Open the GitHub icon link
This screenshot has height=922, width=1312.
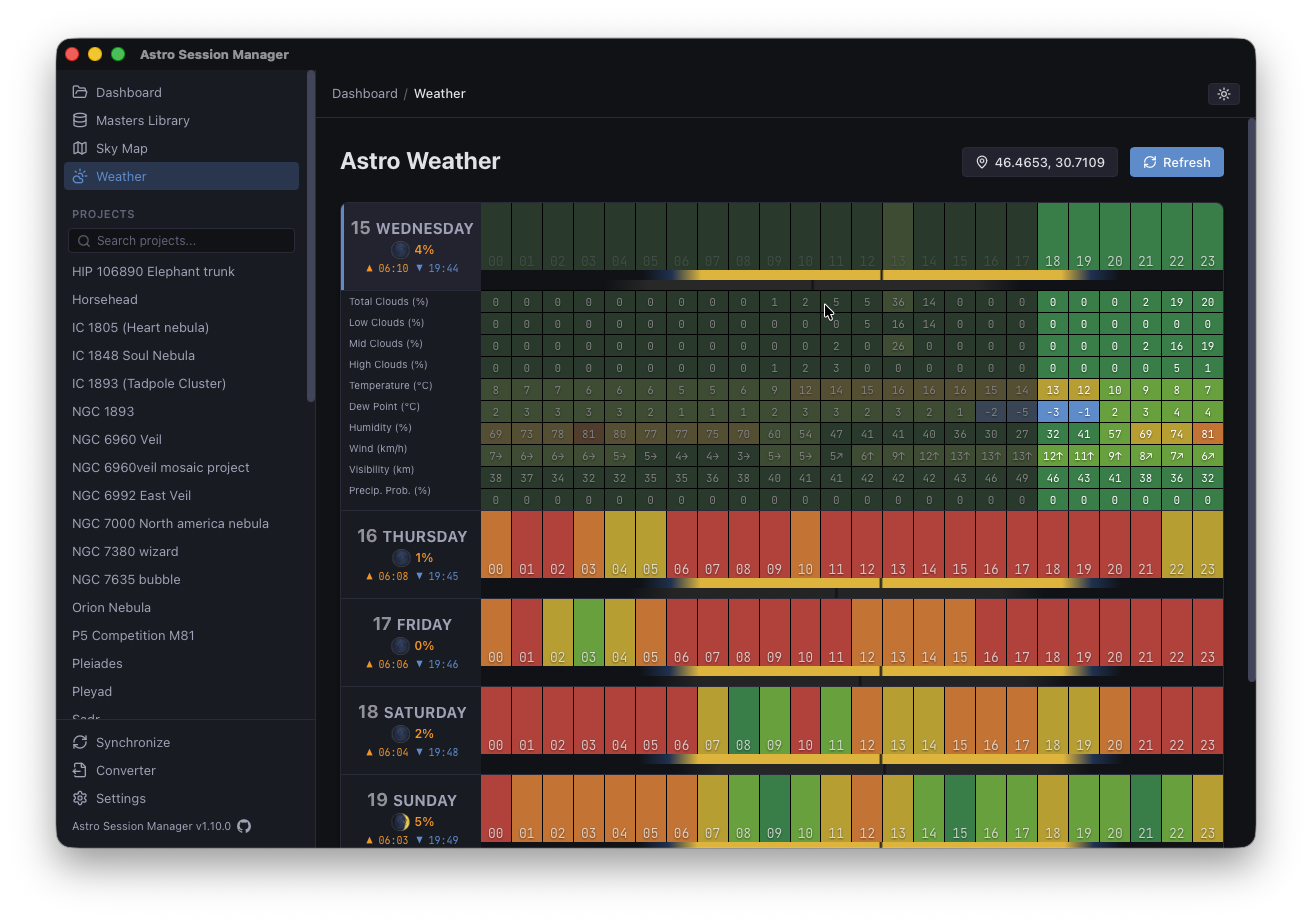click(244, 826)
